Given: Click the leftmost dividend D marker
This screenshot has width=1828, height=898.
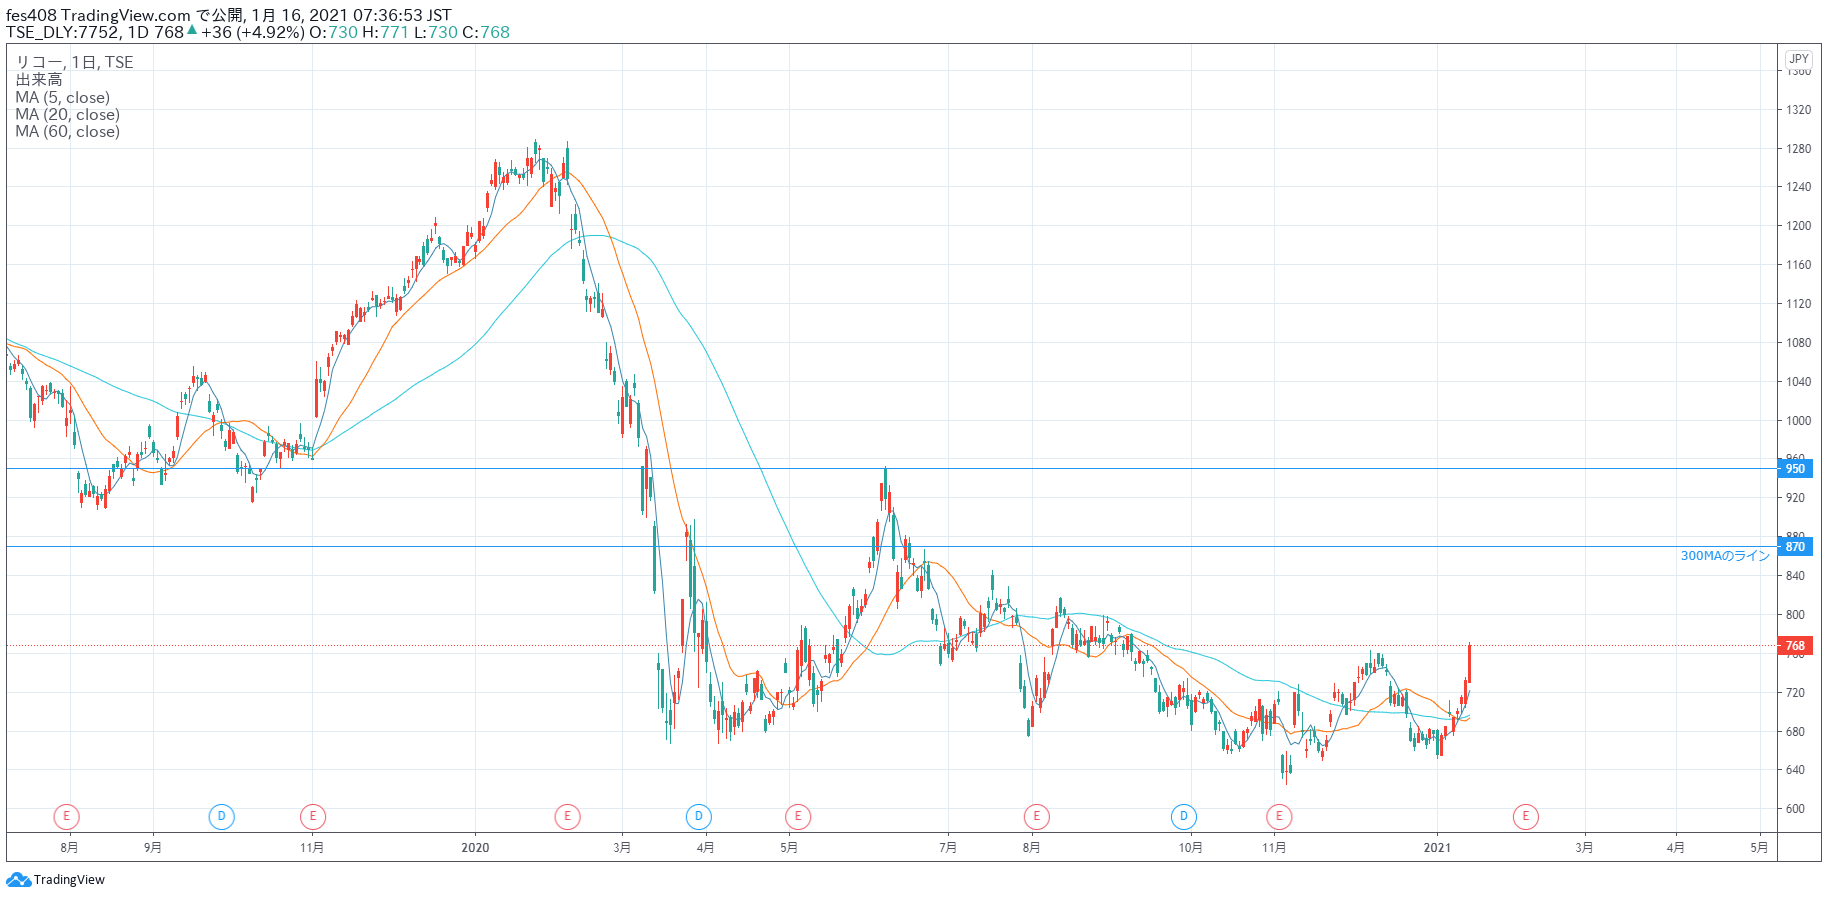Looking at the screenshot, I should (x=221, y=817).
